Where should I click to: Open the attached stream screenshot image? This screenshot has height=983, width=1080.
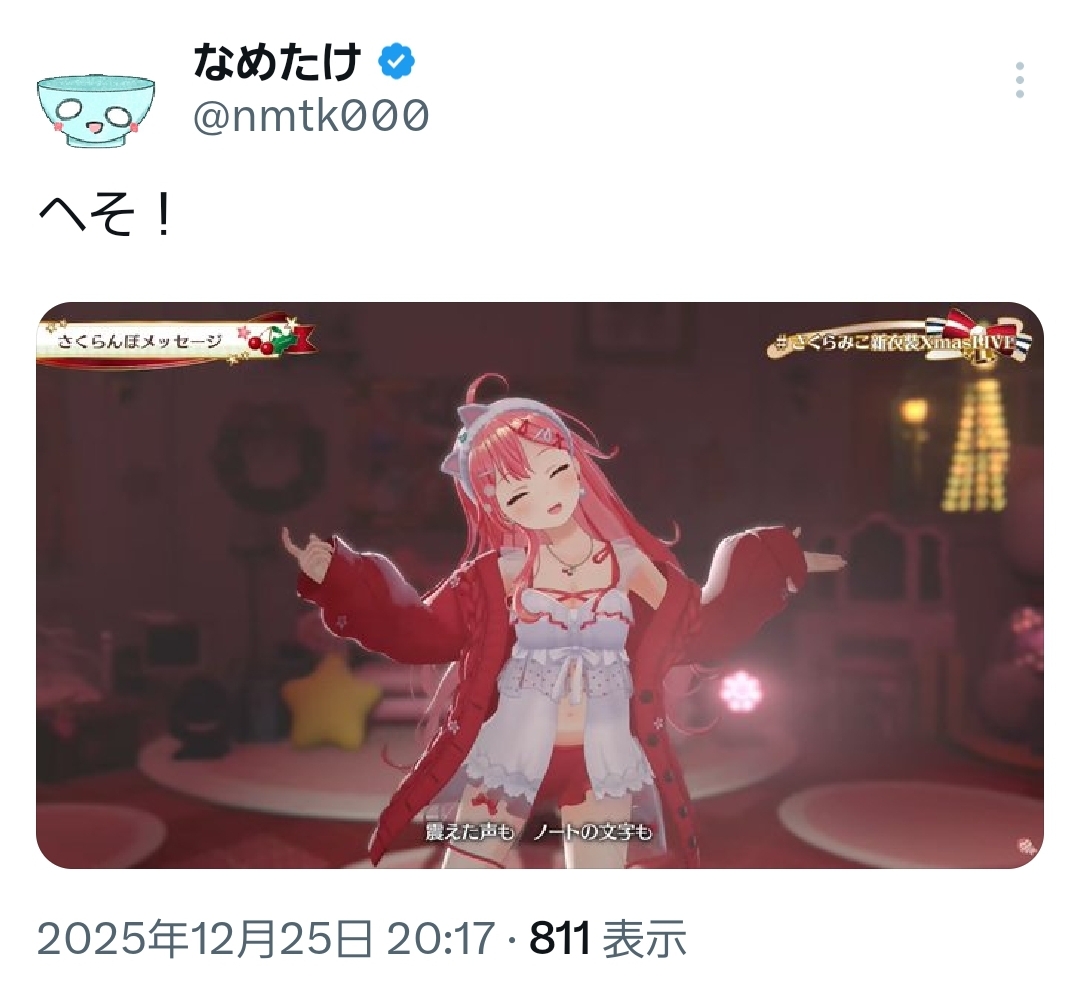click(x=540, y=585)
